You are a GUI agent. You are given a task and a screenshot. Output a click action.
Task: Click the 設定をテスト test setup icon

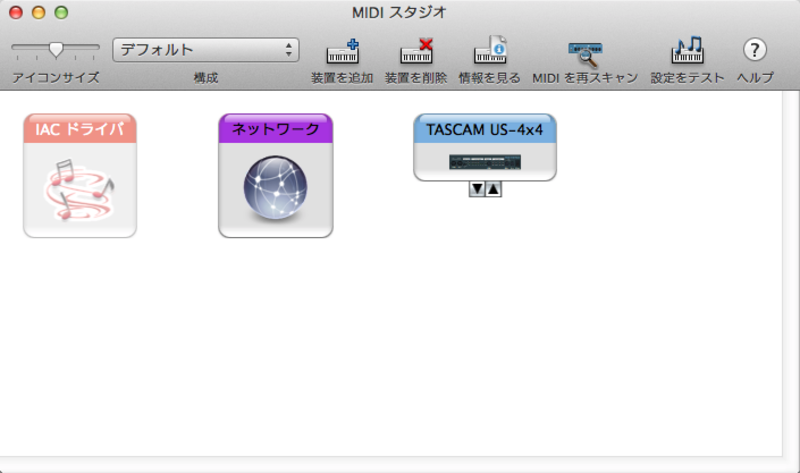point(687,52)
